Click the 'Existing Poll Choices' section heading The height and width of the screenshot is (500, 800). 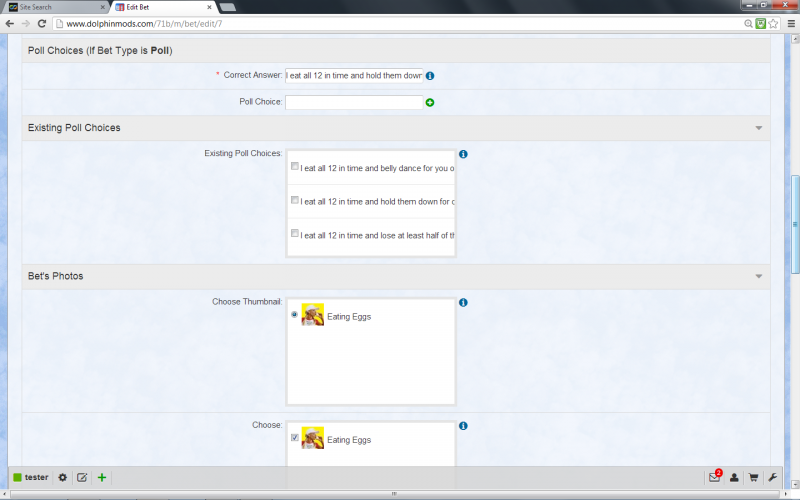coord(74,128)
